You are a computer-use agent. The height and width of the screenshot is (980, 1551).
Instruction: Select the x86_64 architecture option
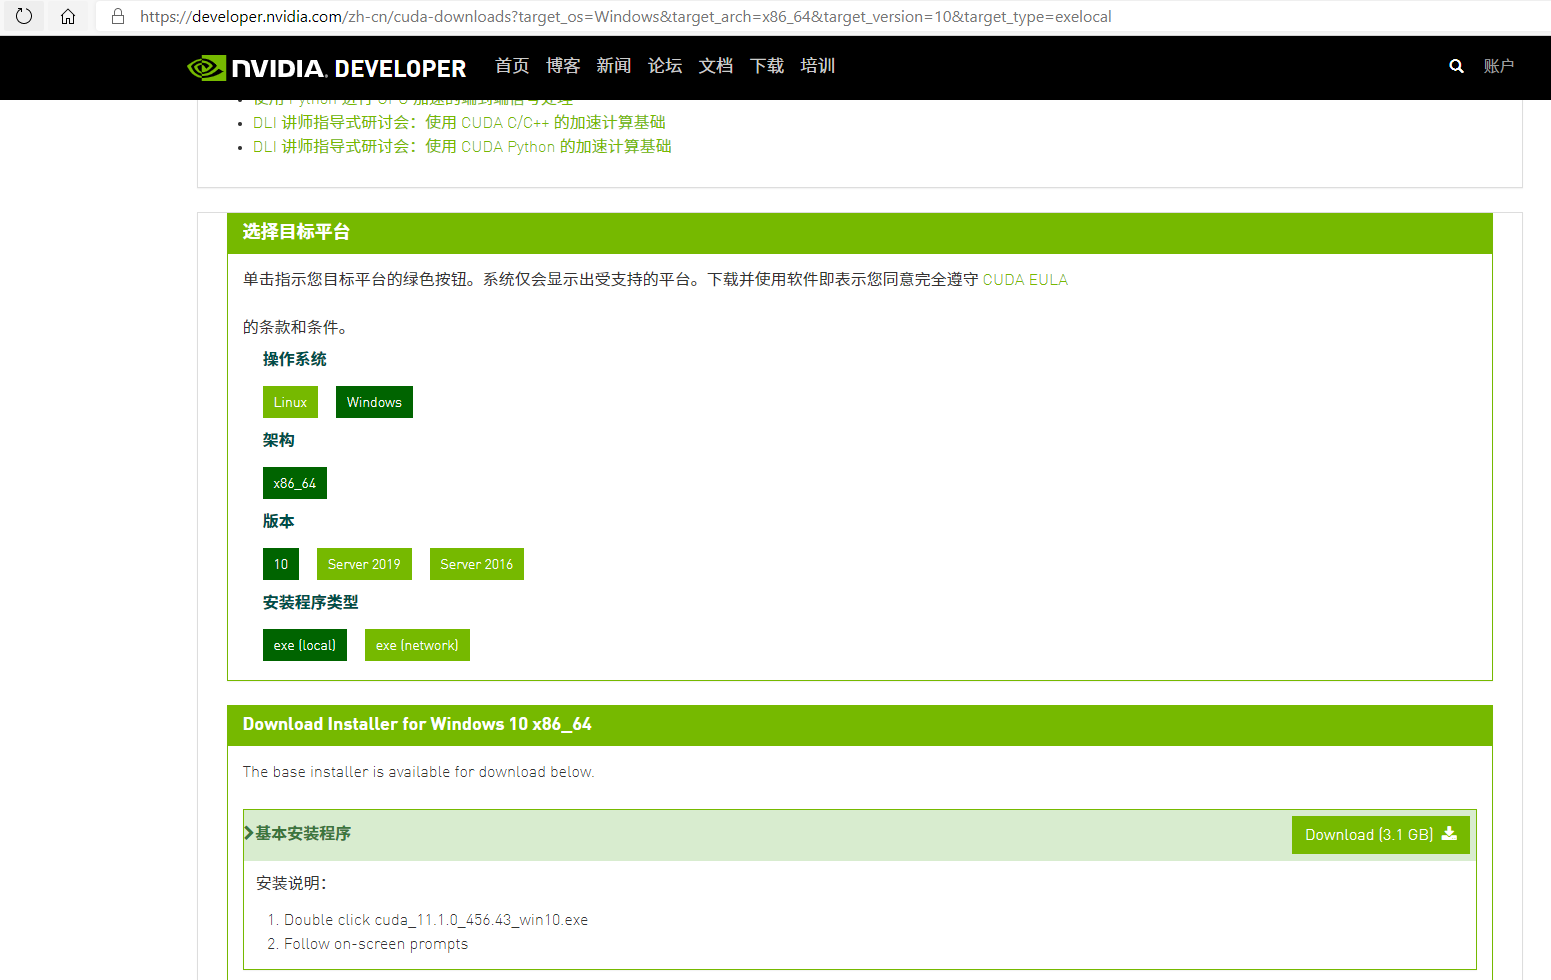coord(295,483)
